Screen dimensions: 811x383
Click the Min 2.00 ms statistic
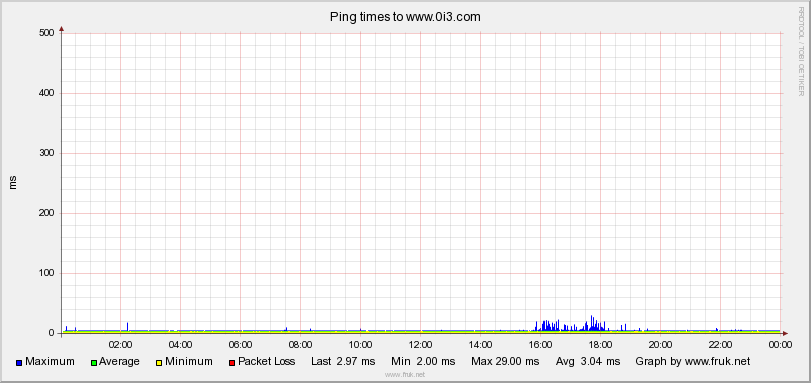[423, 361]
